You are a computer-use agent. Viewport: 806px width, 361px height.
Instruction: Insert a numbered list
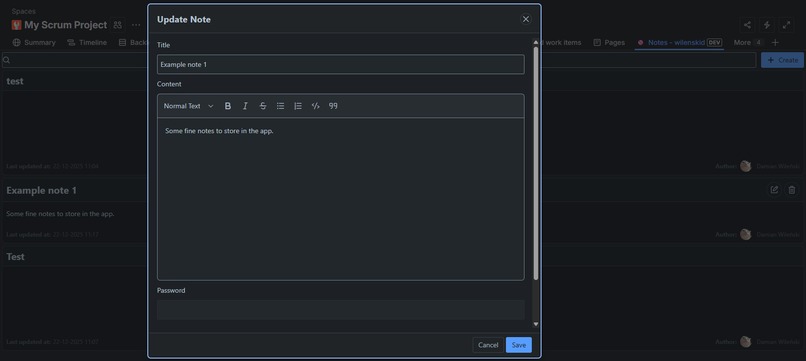pyautogui.click(x=298, y=106)
